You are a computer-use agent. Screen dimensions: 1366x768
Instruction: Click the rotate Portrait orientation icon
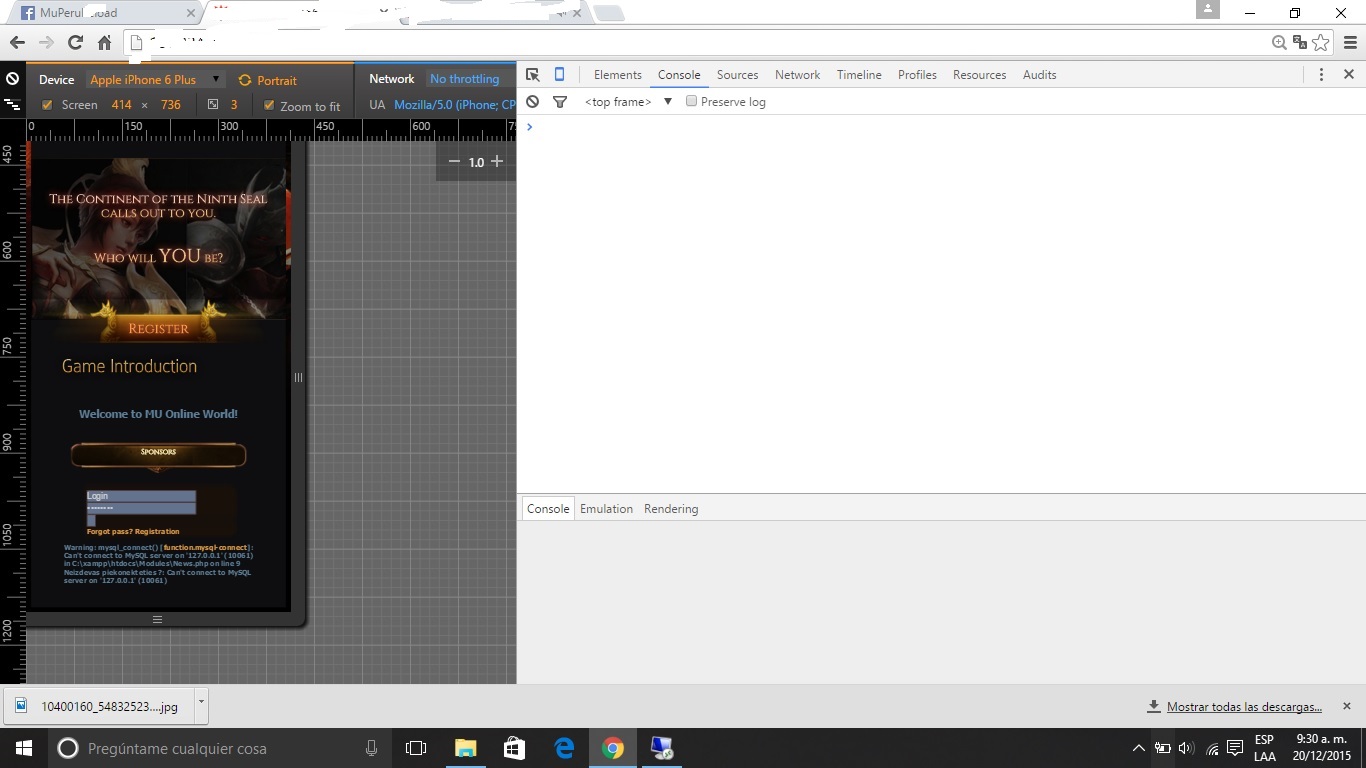pos(244,80)
